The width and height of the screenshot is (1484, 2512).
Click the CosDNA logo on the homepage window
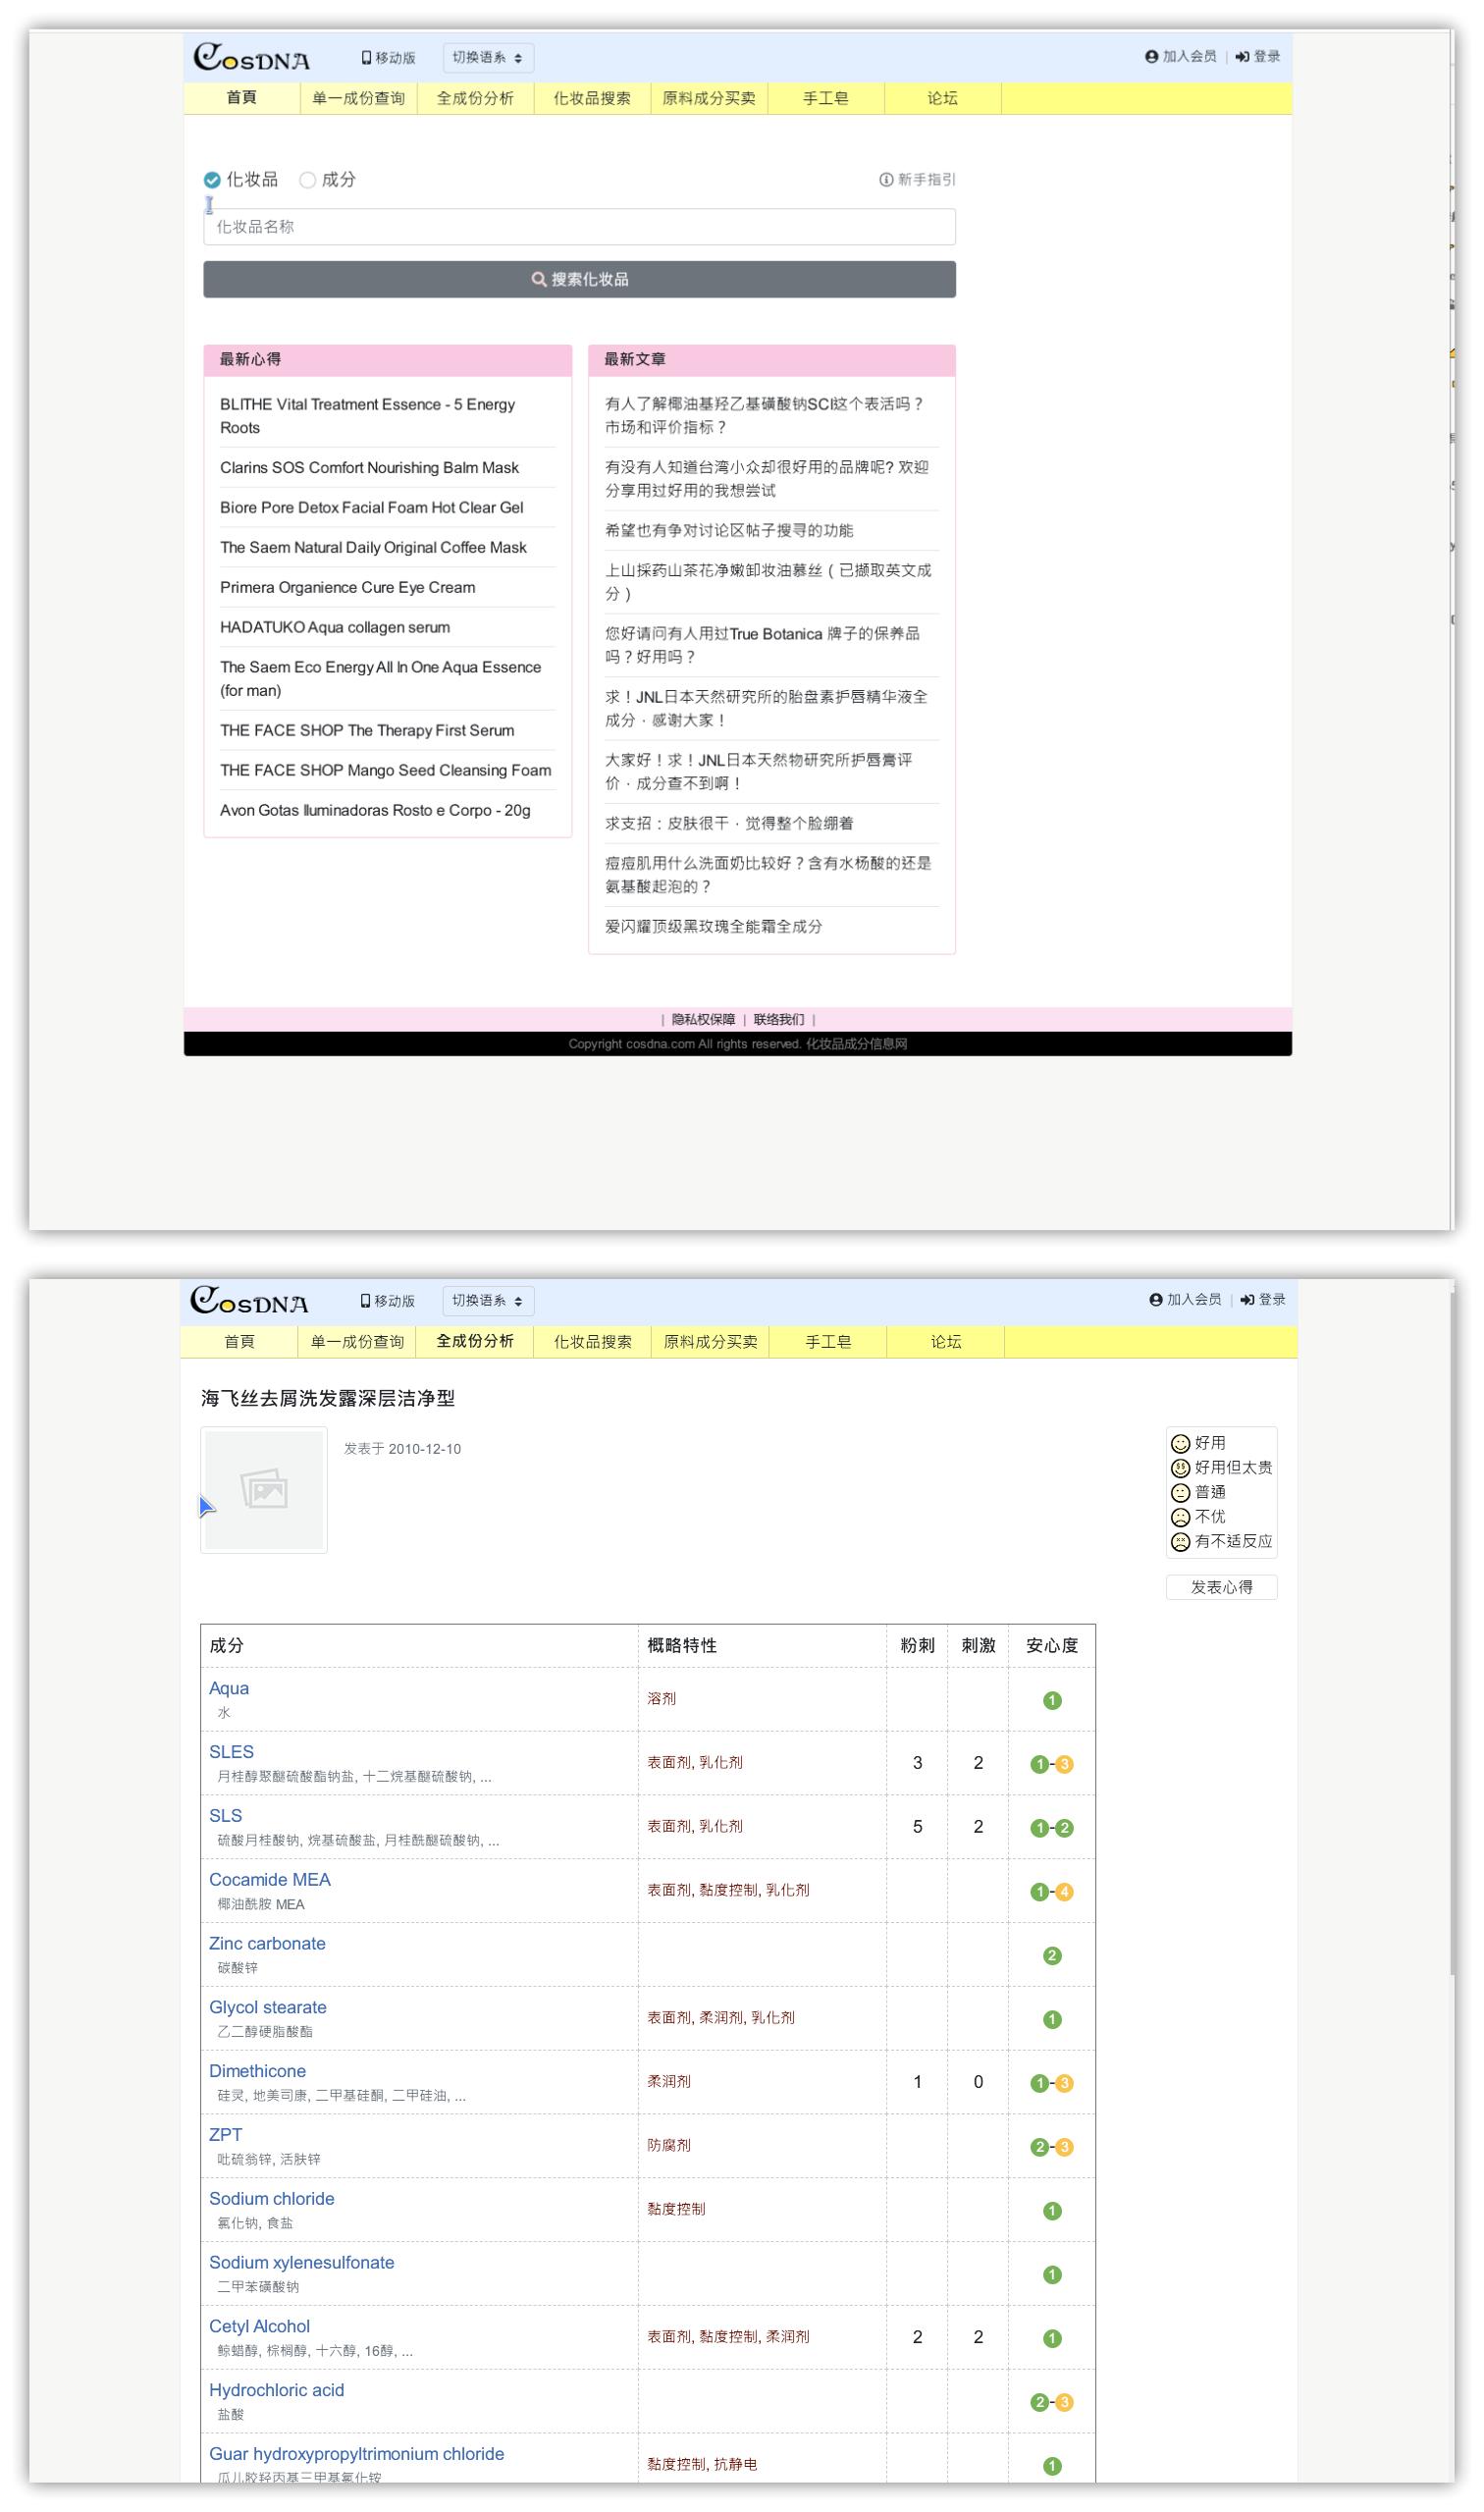[251, 58]
